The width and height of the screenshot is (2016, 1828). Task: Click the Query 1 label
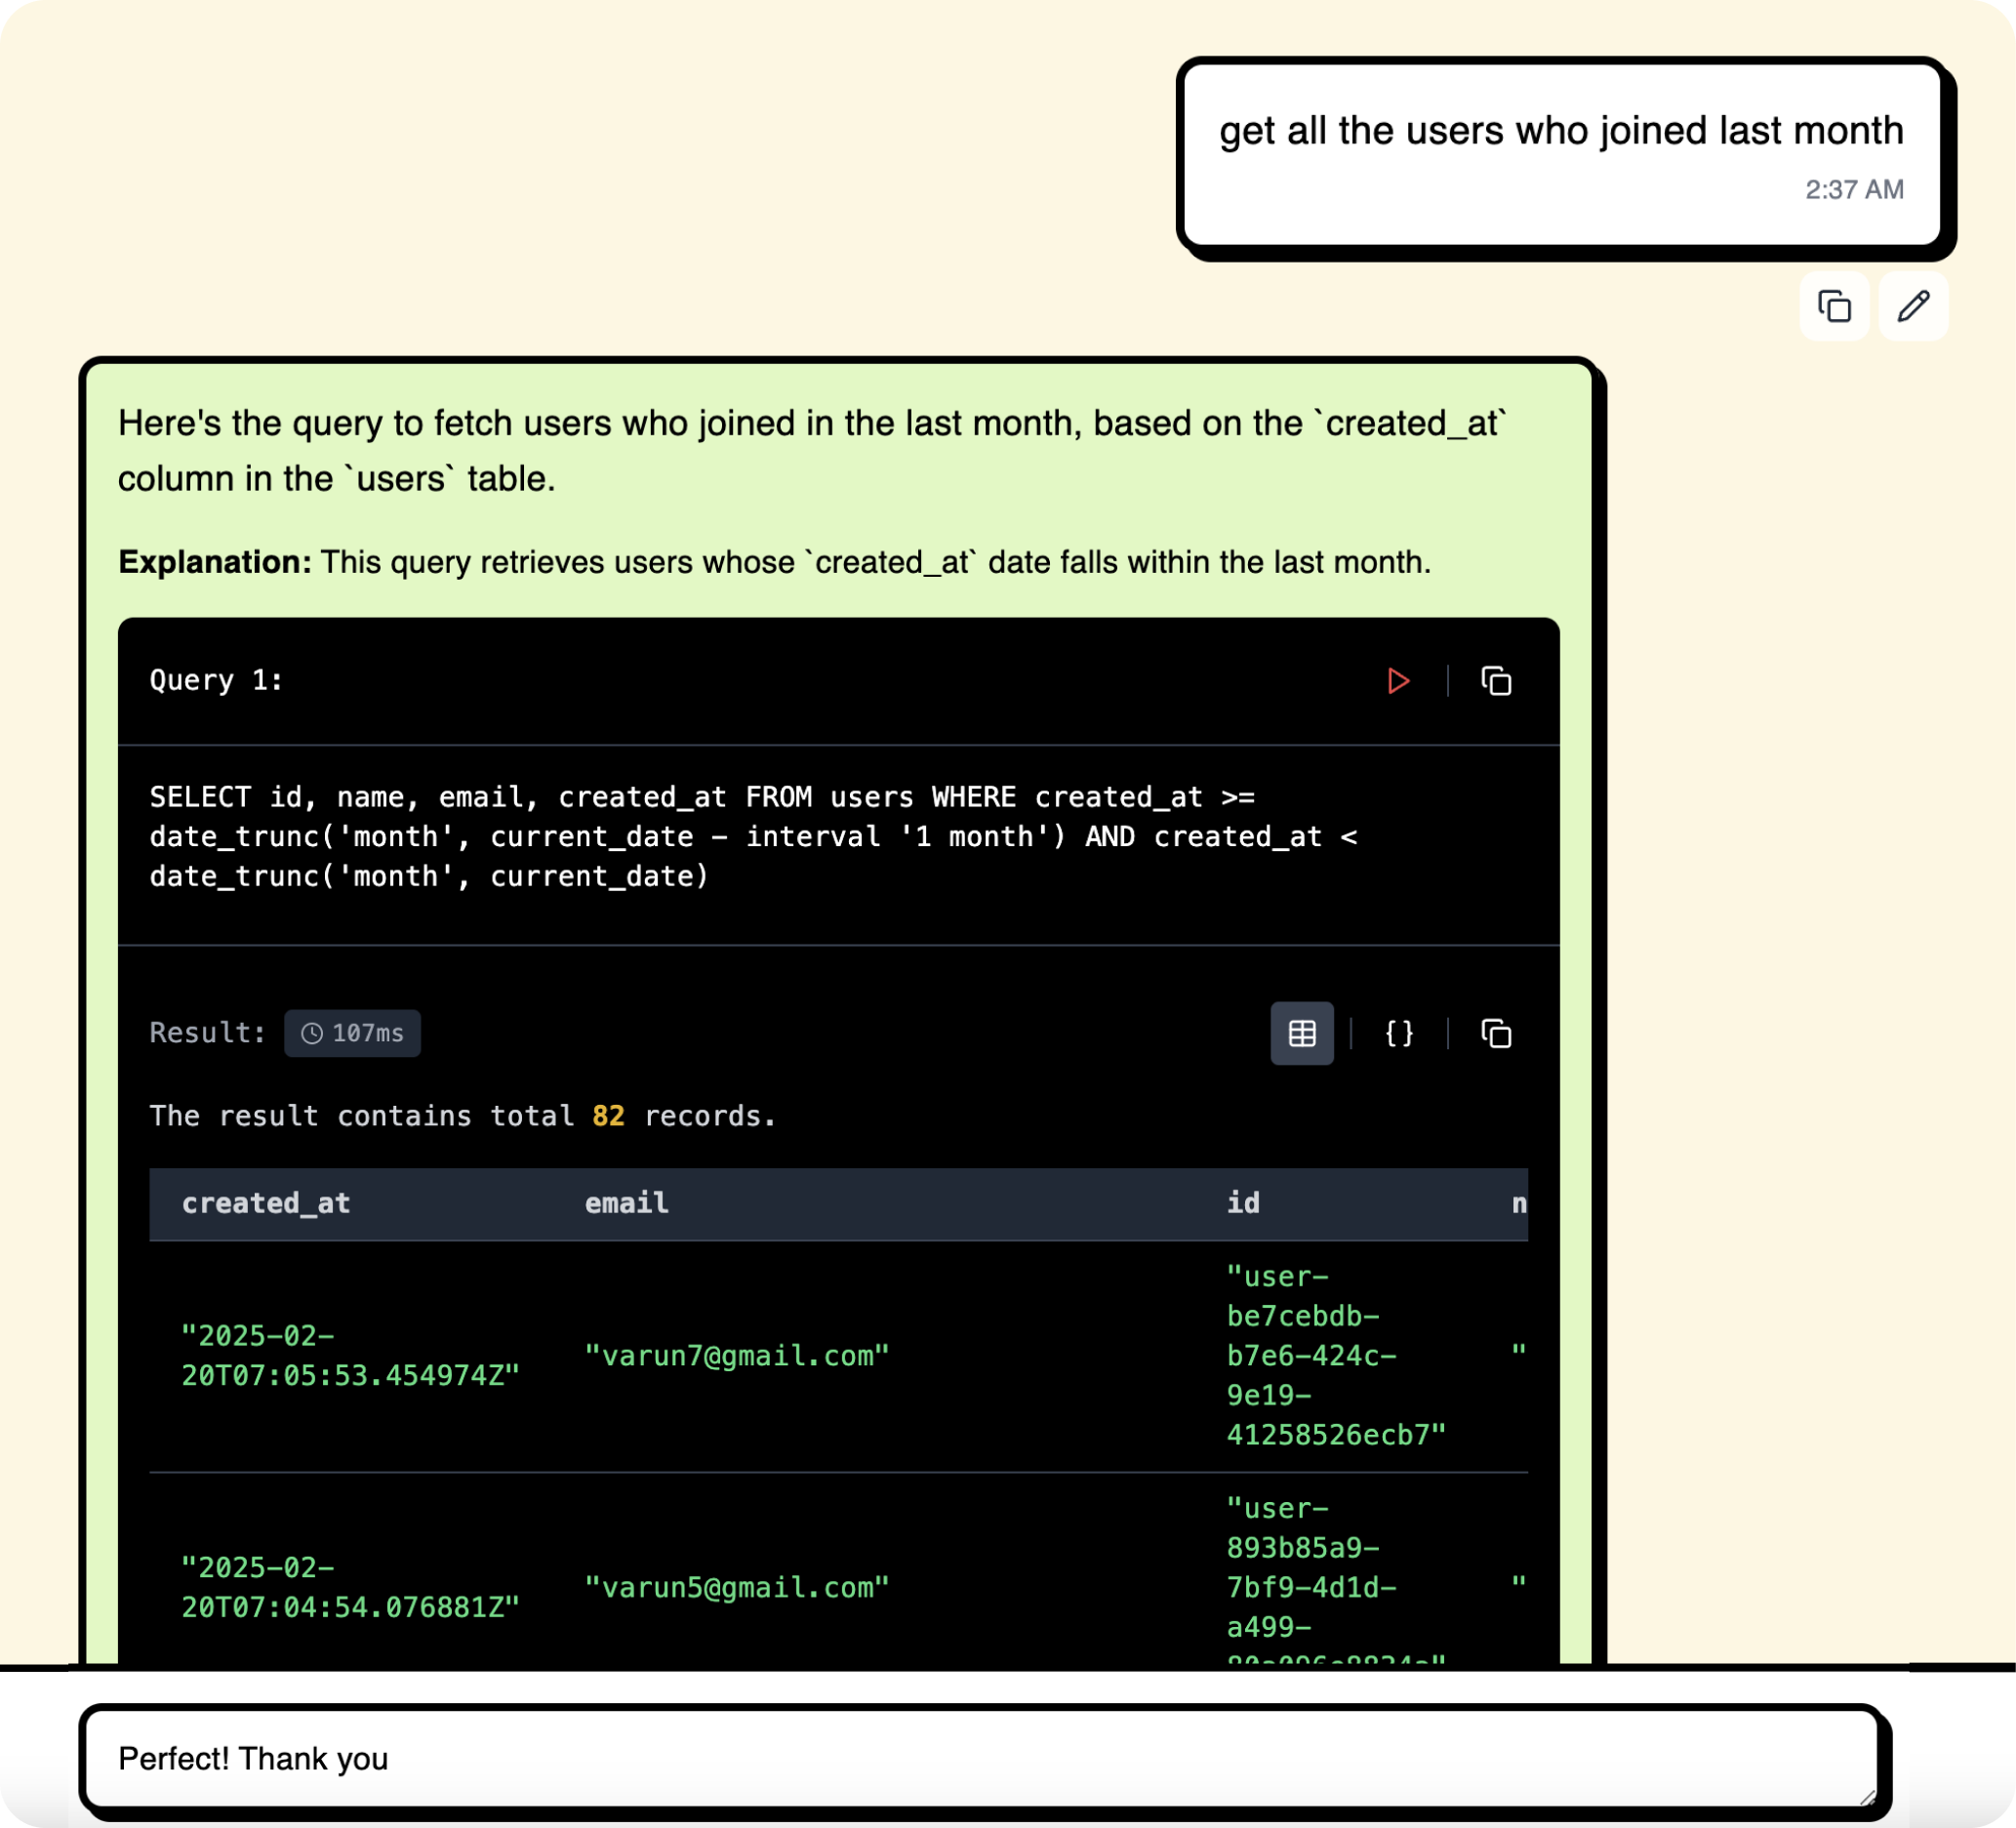[216, 681]
